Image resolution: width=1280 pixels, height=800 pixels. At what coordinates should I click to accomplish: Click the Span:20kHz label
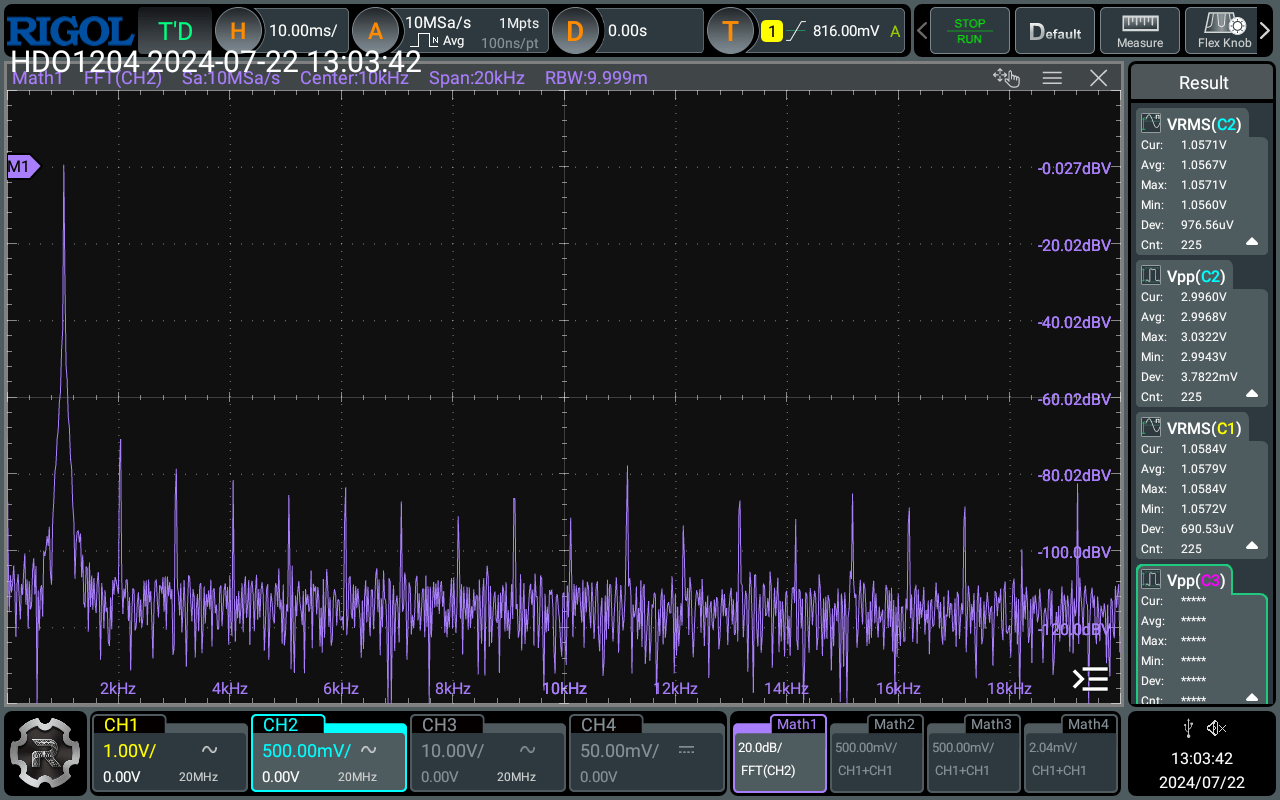pyautogui.click(x=477, y=78)
